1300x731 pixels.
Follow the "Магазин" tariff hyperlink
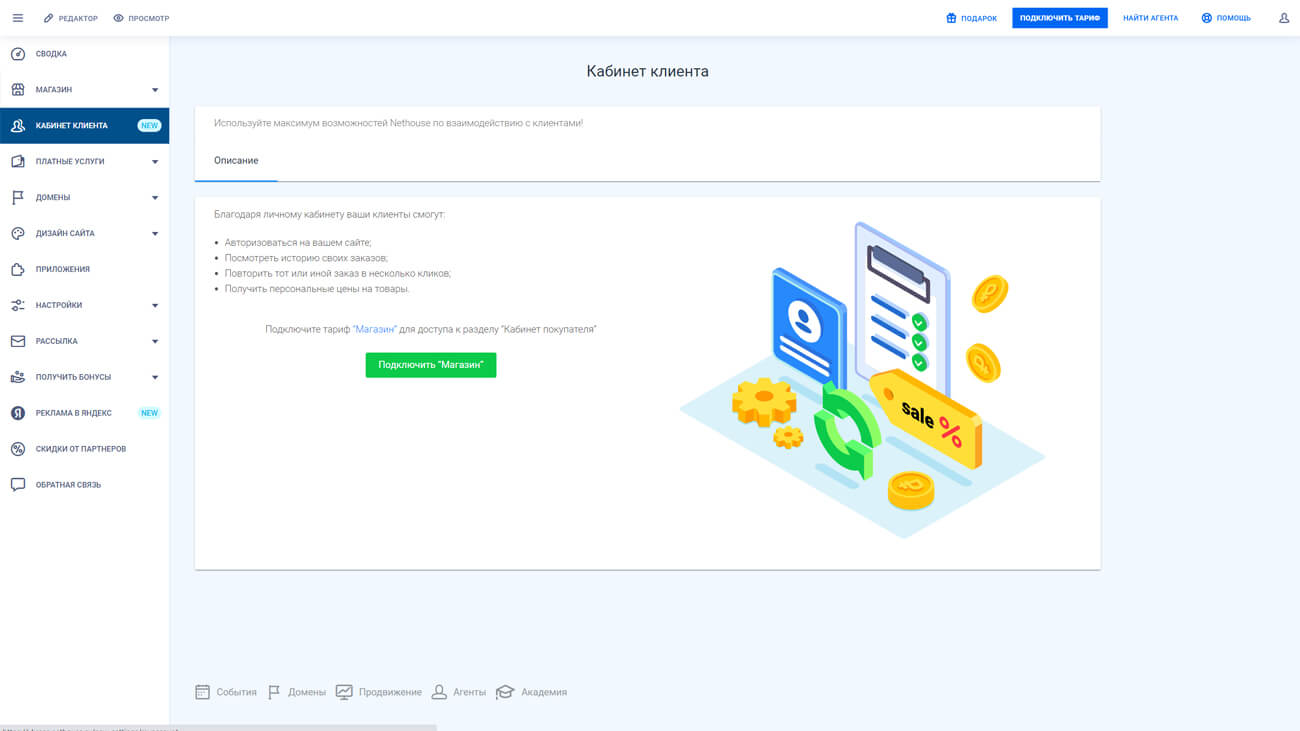coord(375,329)
